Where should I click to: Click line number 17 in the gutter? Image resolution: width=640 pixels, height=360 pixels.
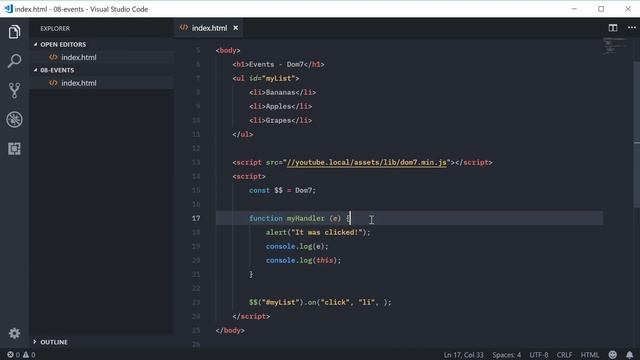coord(196,218)
